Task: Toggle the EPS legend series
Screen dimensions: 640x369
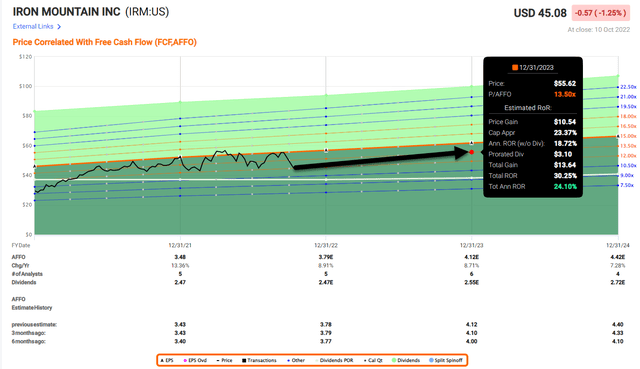Action: tap(167, 360)
